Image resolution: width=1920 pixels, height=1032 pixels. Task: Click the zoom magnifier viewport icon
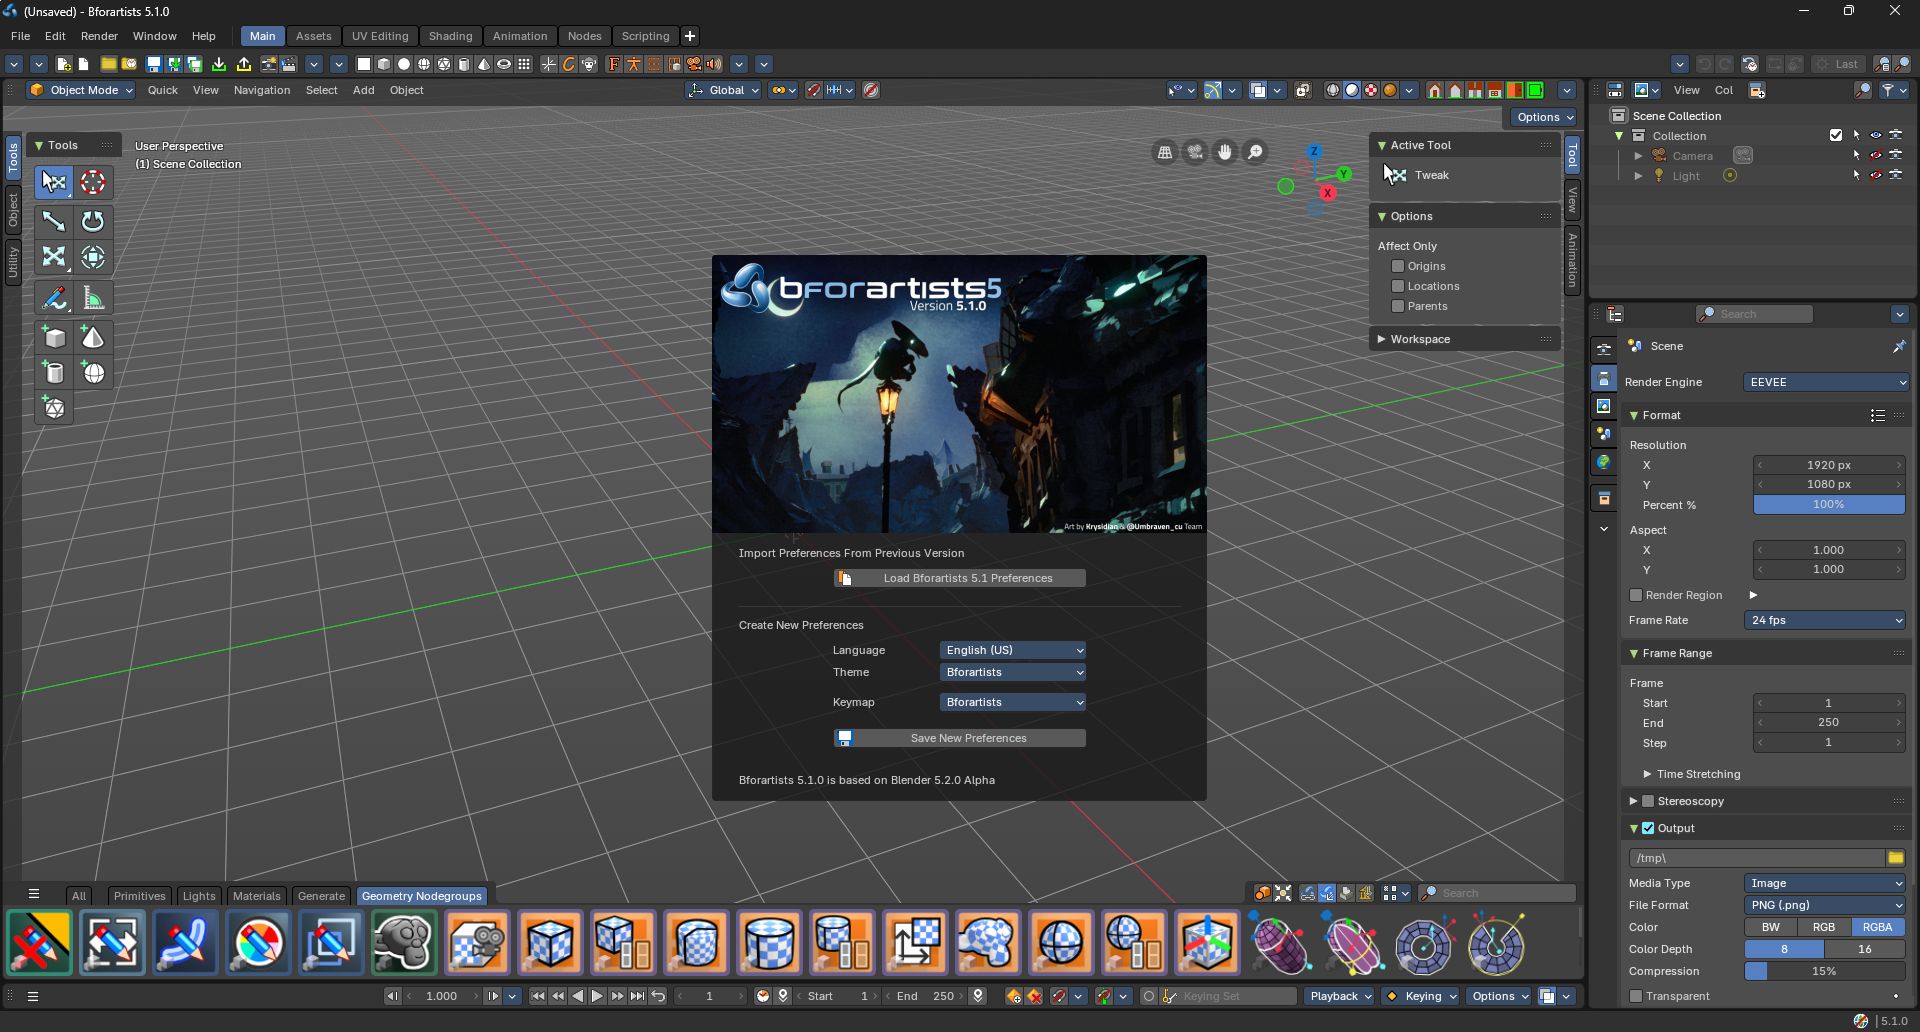pyautogui.click(x=1255, y=152)
